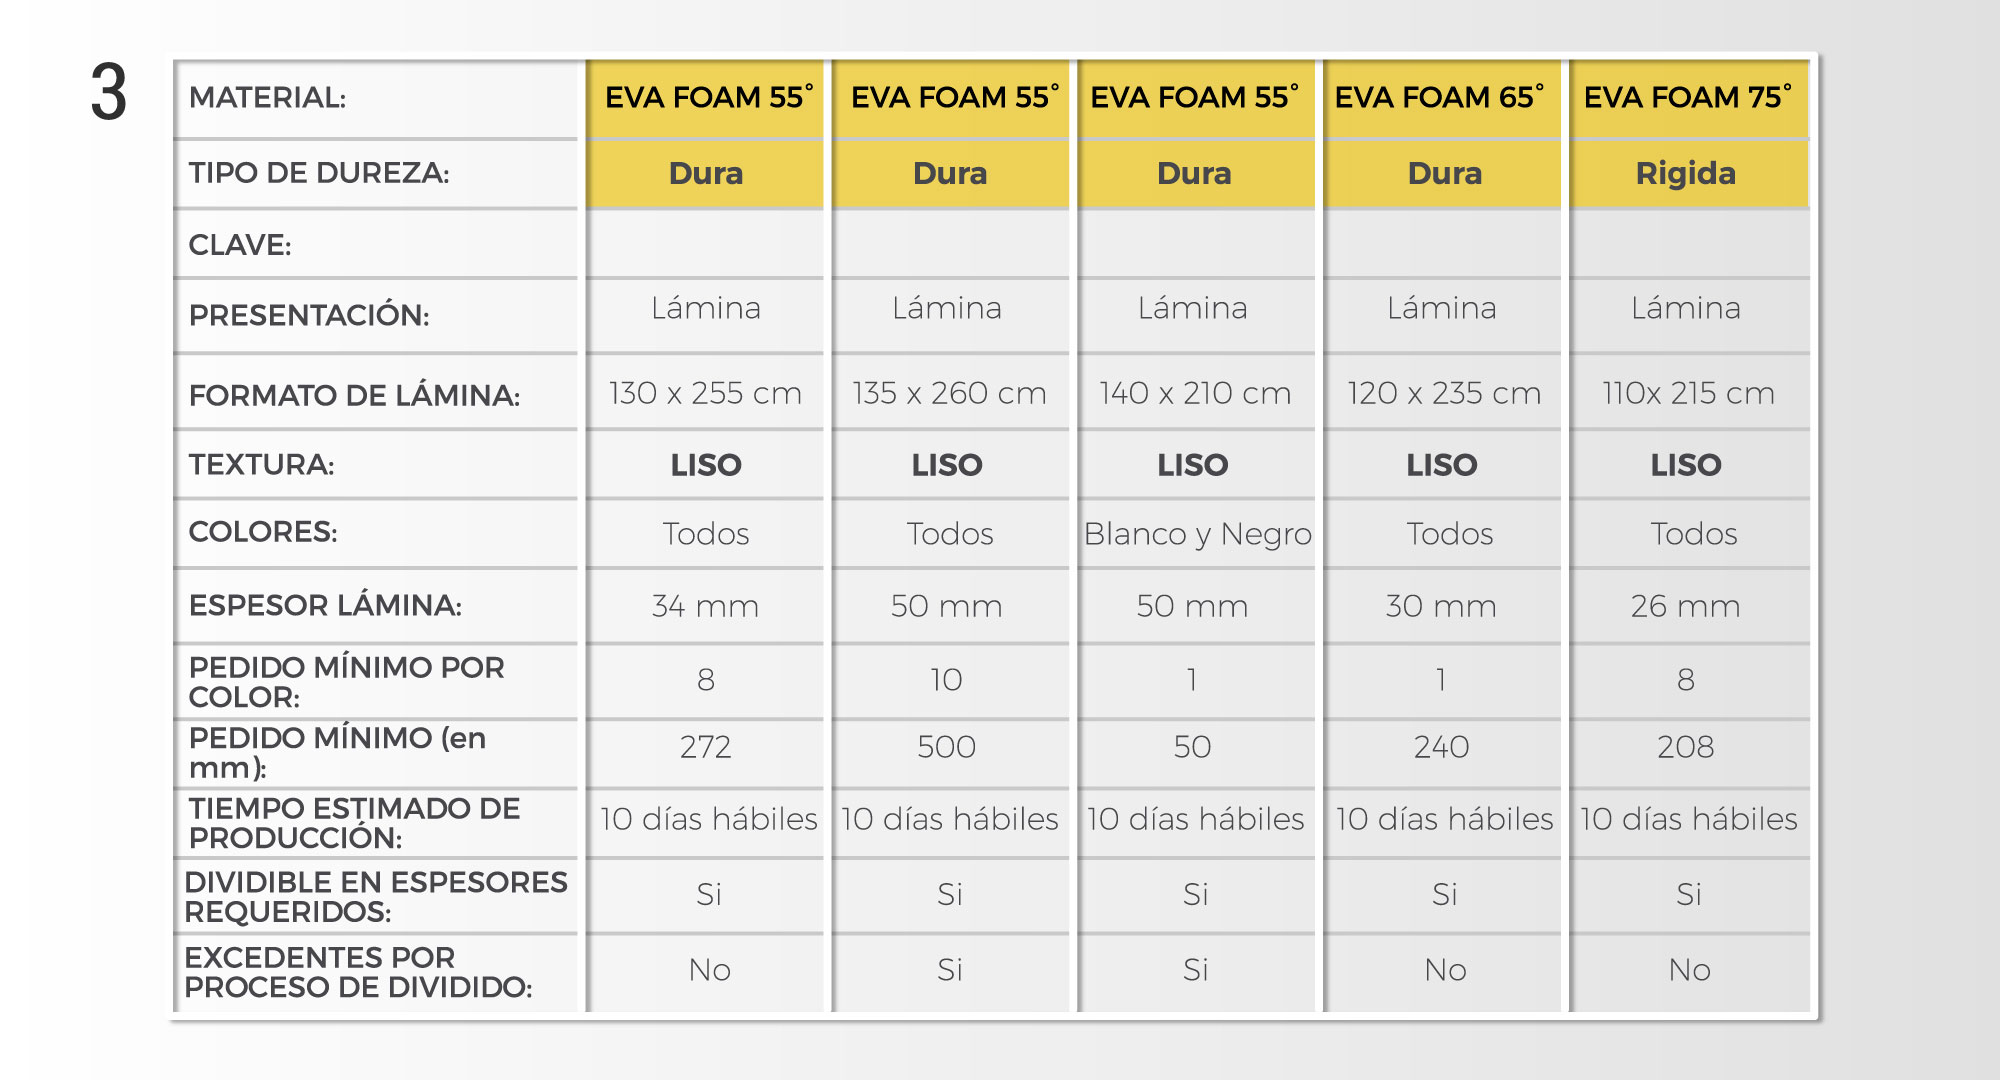This screenshot has width=2000, height=1080.
Task: Click the ESPESOR LÁMINA: row label
Action: point(325,605)
